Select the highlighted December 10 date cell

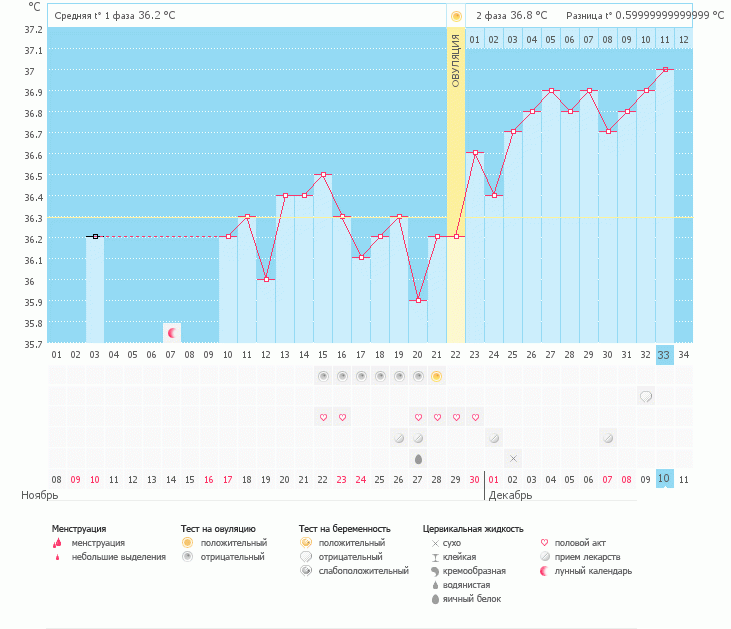click(664, 480)
